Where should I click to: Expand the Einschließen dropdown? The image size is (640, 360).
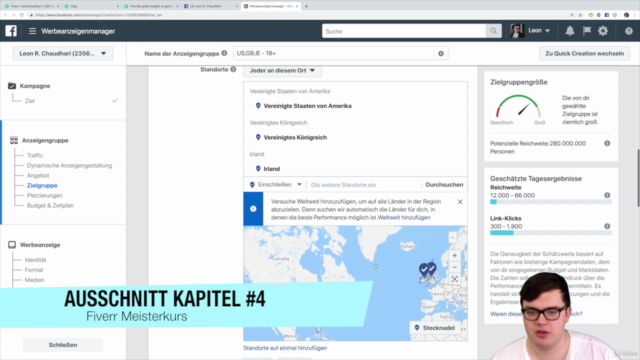point(276,184)
